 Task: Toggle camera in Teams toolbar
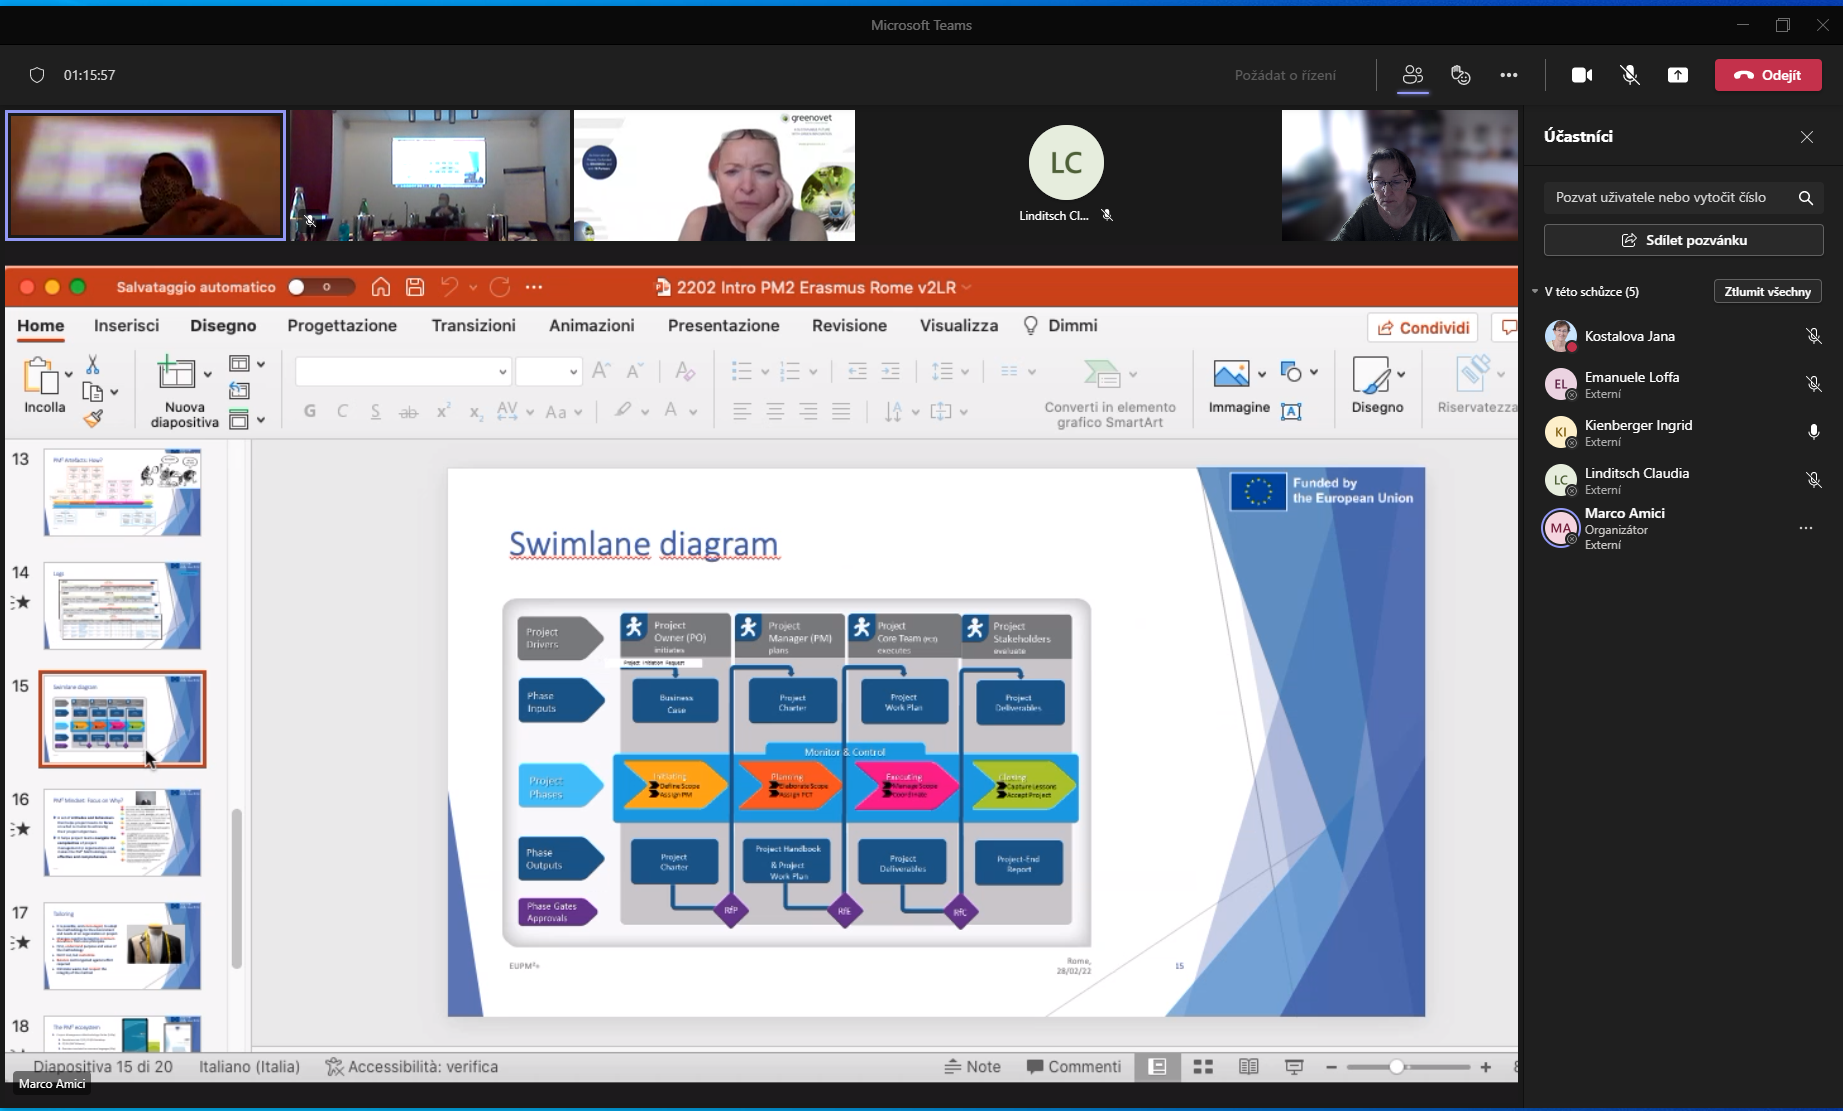(x=1581, y=75)
